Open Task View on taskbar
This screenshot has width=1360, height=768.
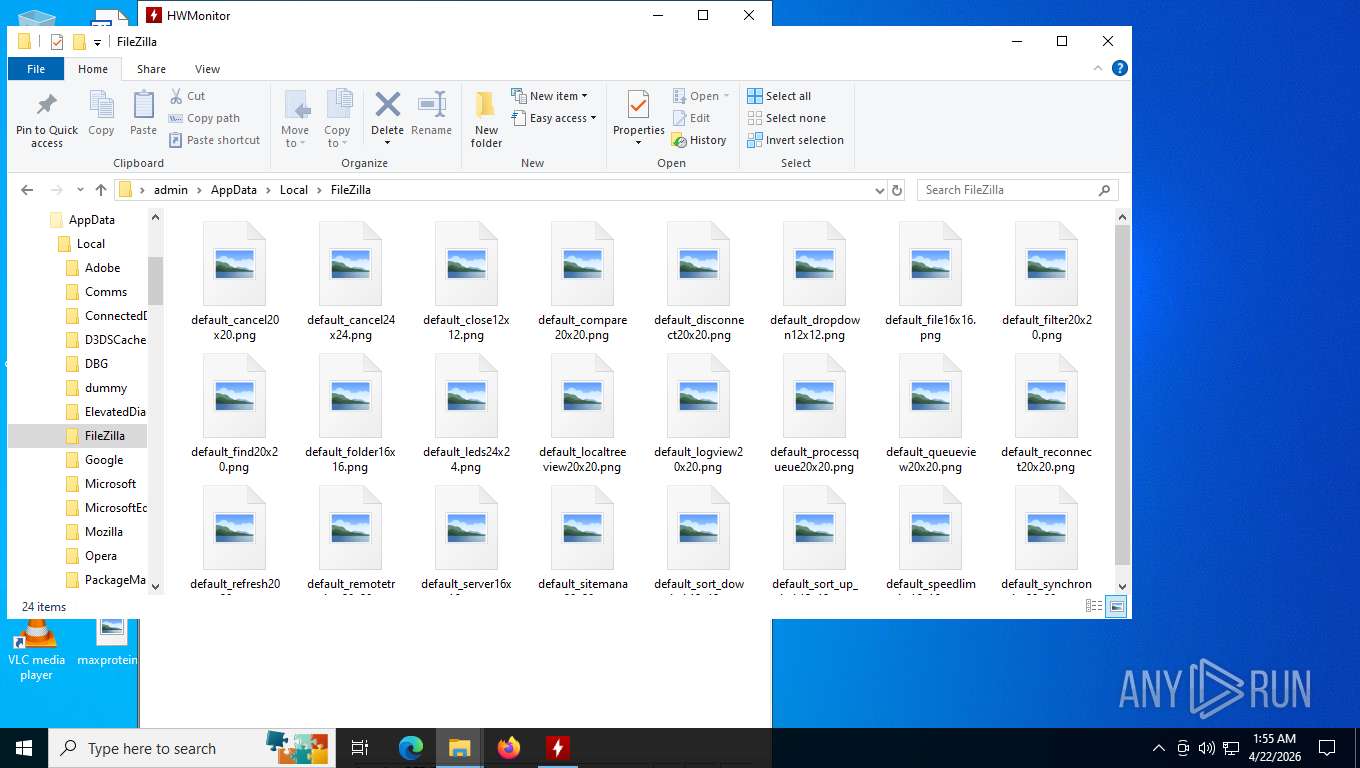click(360, 748)
